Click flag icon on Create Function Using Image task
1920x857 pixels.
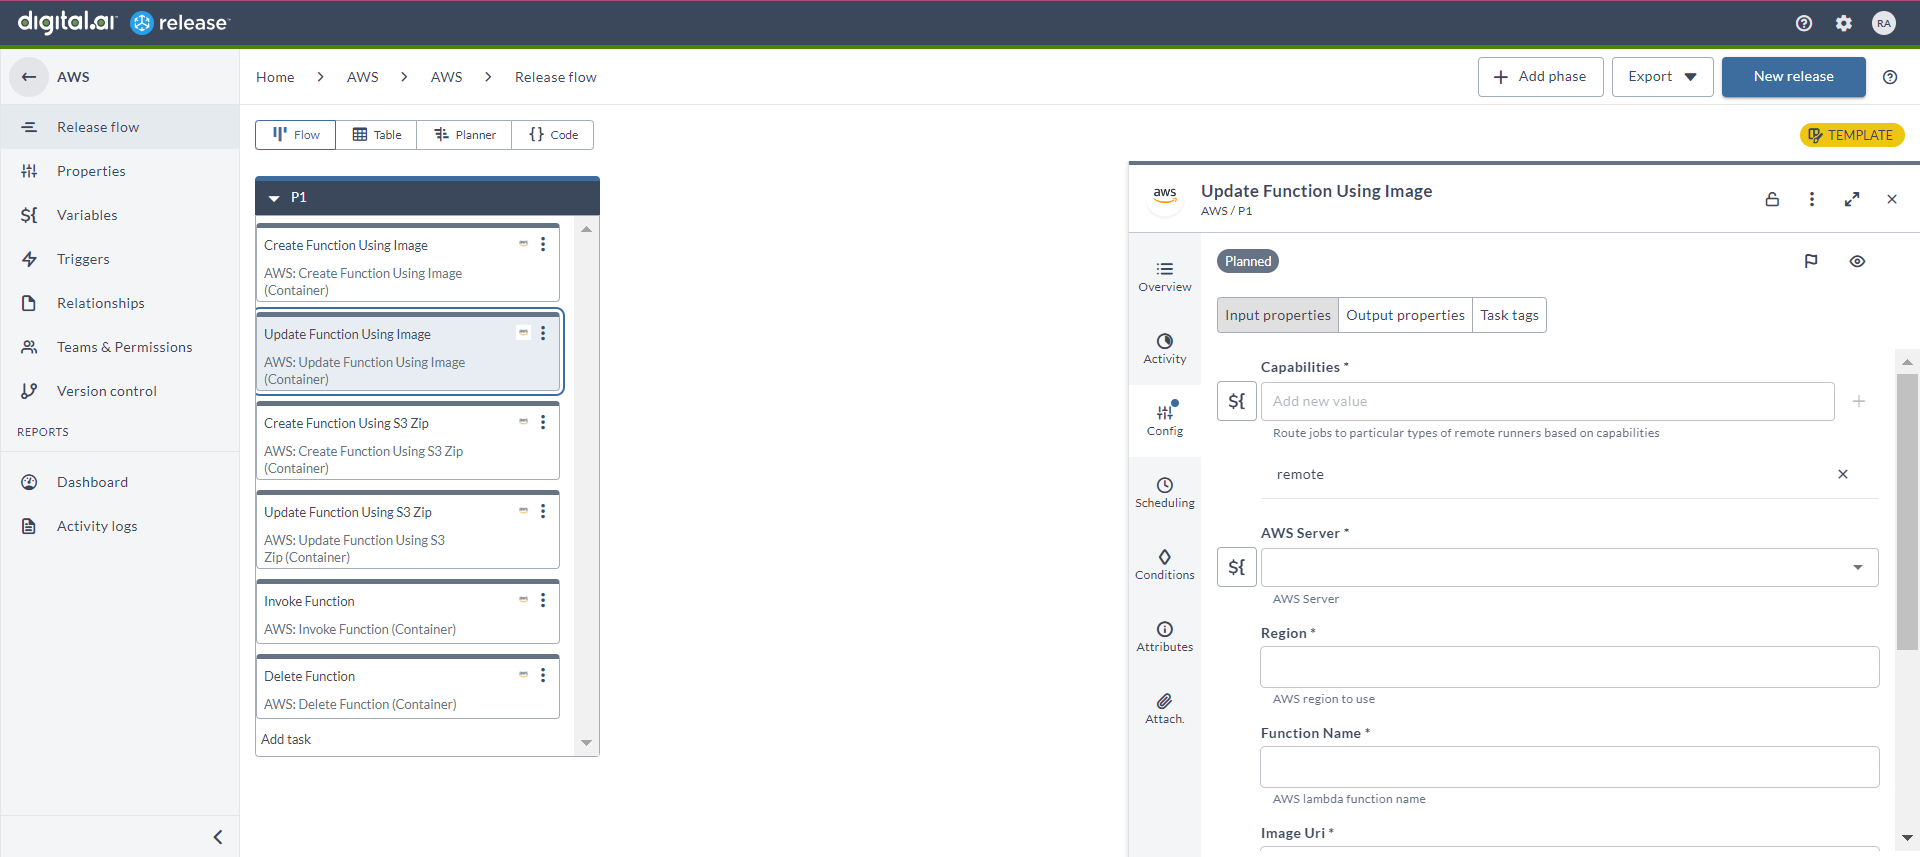(x=523, y=244)
